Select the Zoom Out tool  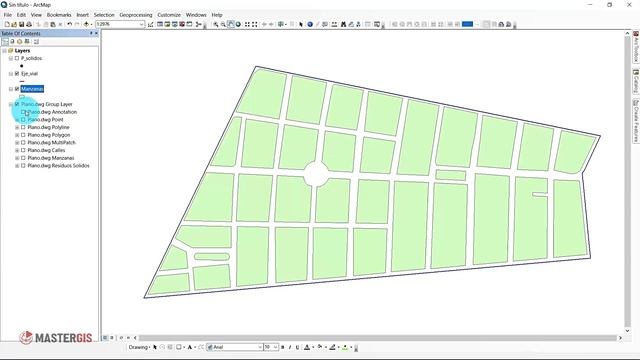(x=223, y=24)
